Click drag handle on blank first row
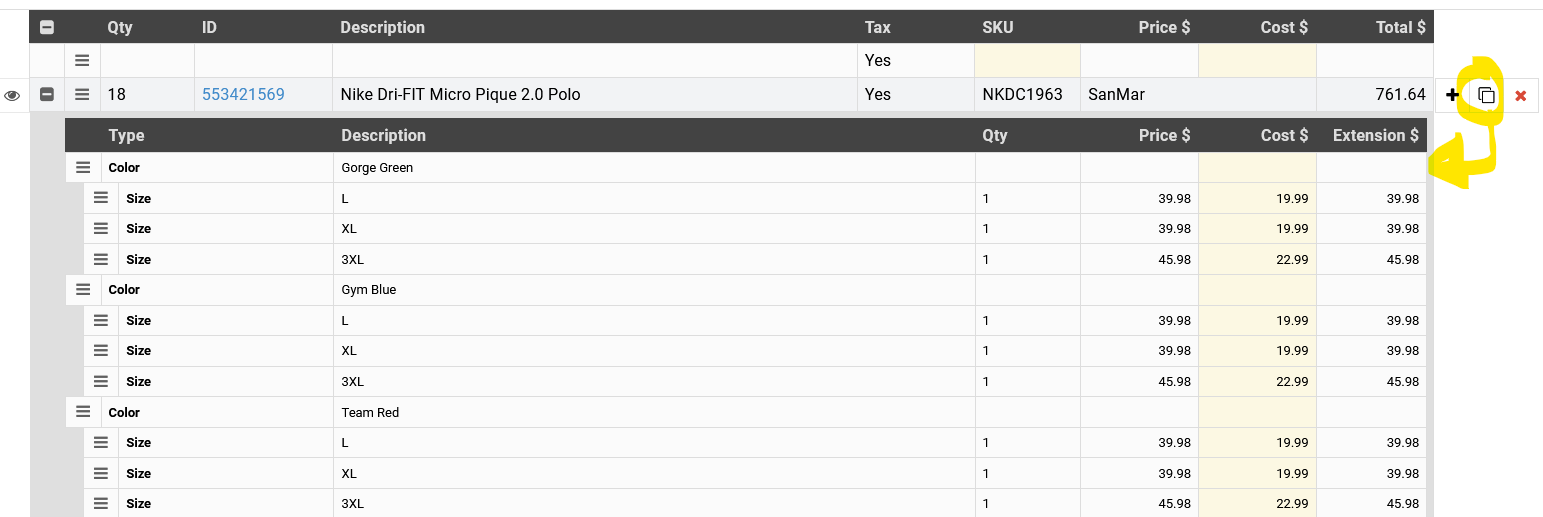 pyautogui.click(x=82, y=61)
